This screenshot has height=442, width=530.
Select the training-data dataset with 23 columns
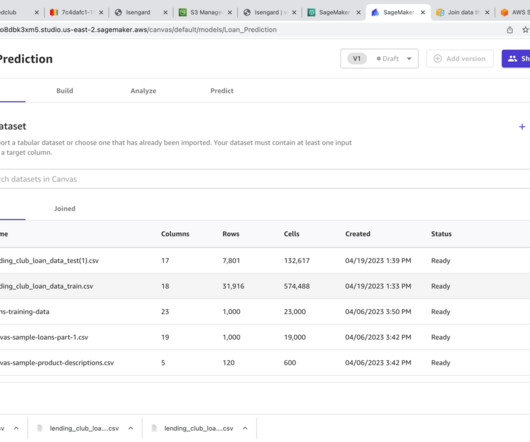click(x=265, y=312)
